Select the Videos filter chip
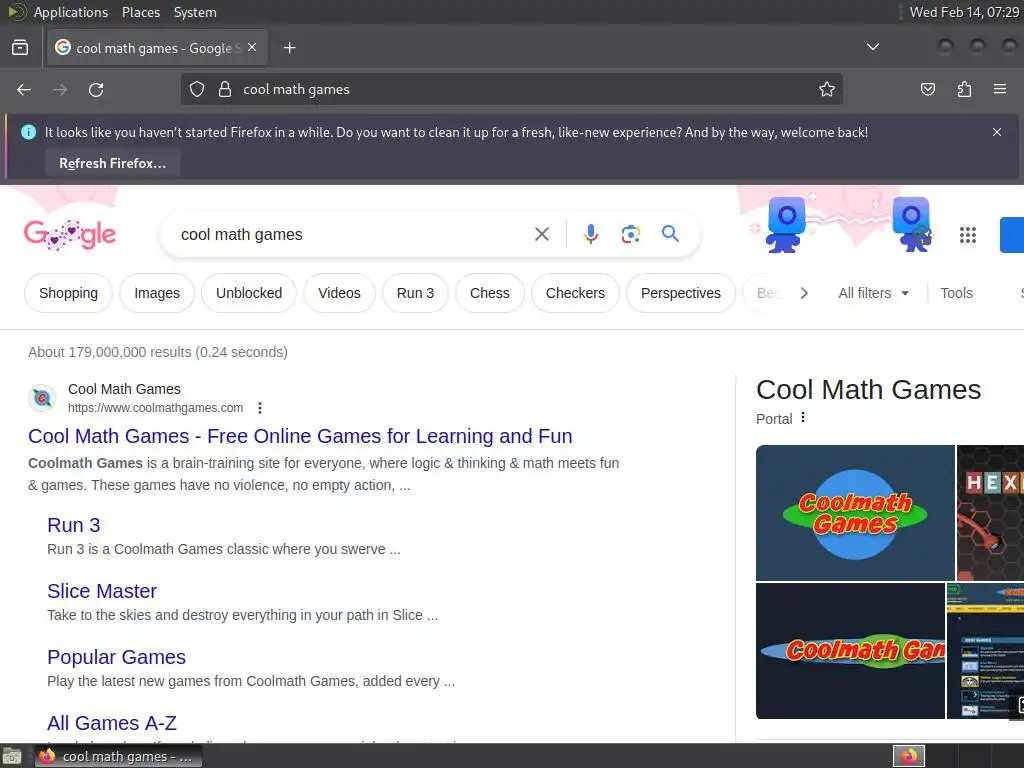 click(339, 293)
